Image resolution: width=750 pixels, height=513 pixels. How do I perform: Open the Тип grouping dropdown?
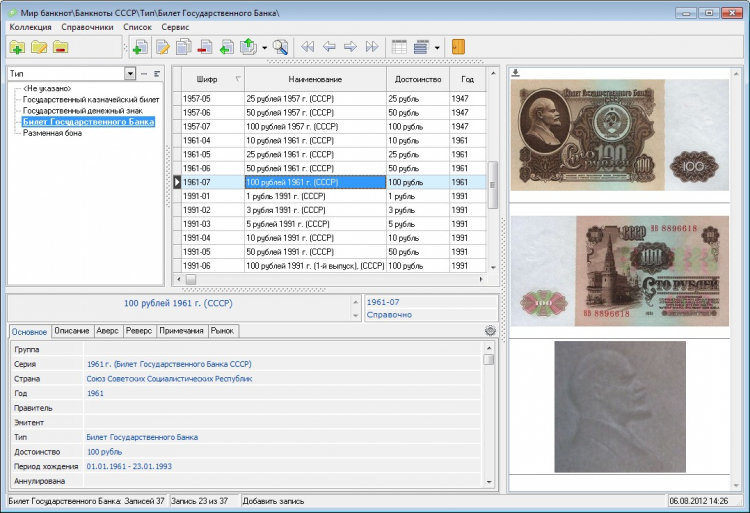[x=130, y=74]
